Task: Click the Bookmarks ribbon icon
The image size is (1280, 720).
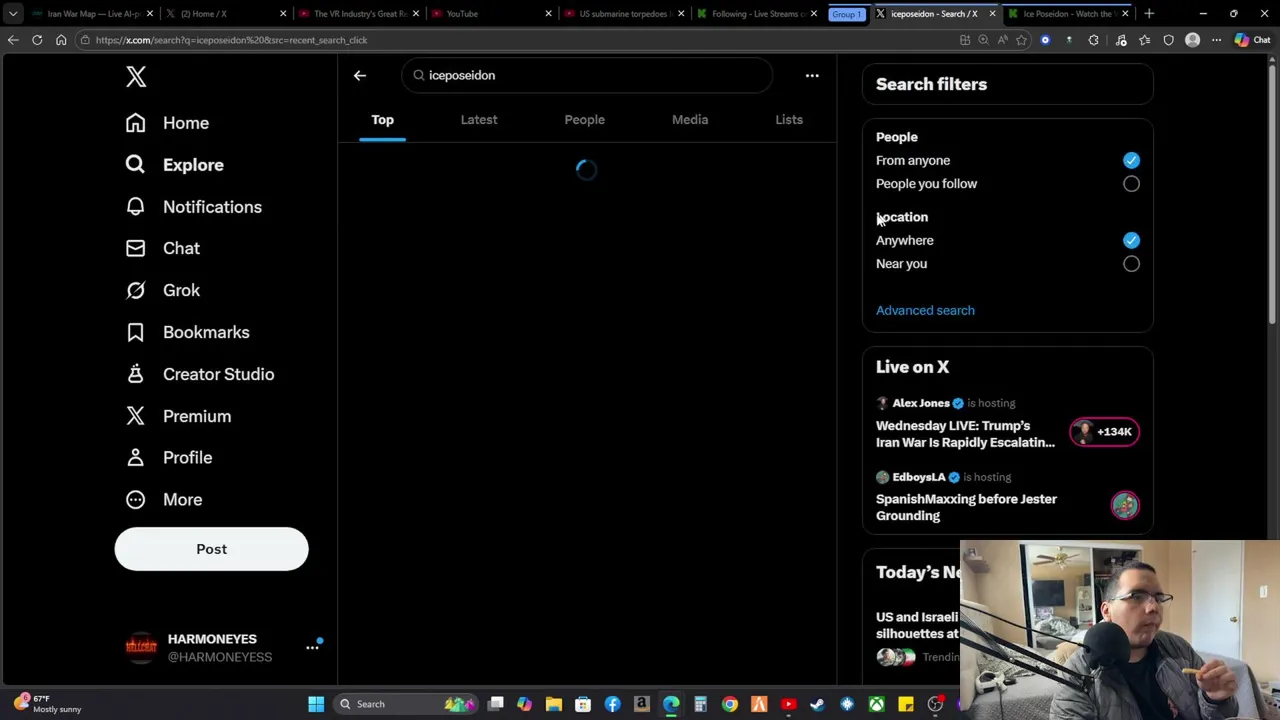Action: tap(135, 332)
